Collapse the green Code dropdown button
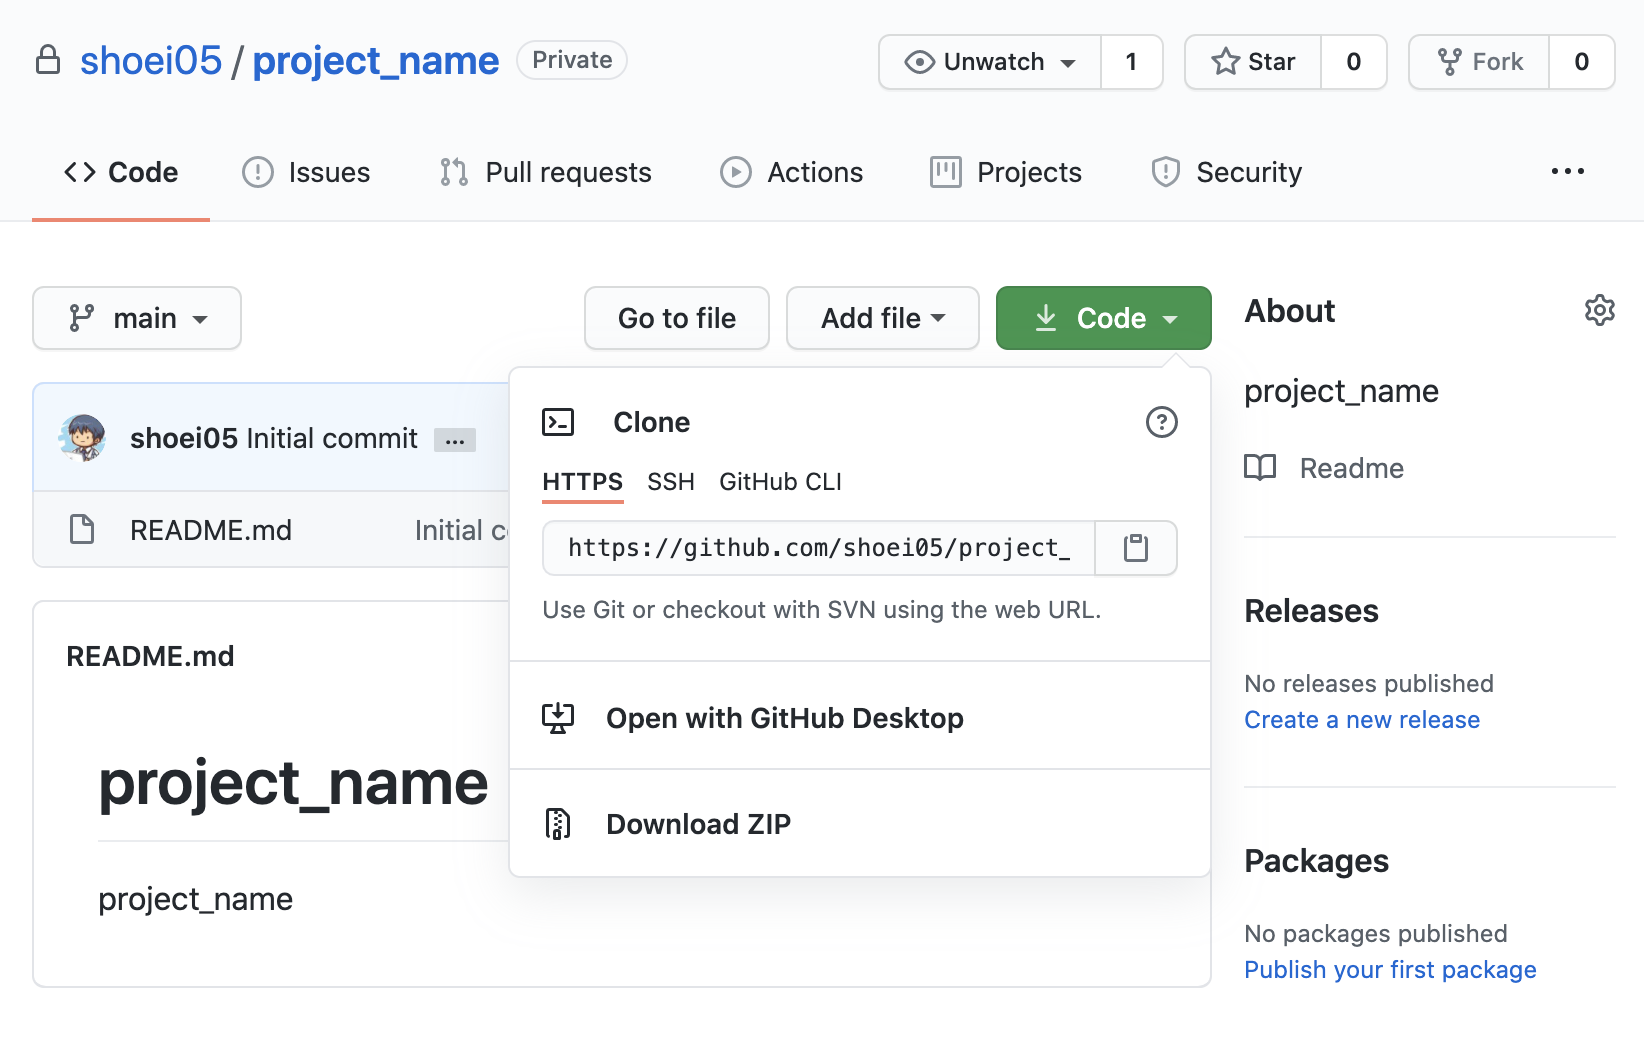Image resolution: width=1644 pixels, height=1056 pixels. coord(1103,318)
